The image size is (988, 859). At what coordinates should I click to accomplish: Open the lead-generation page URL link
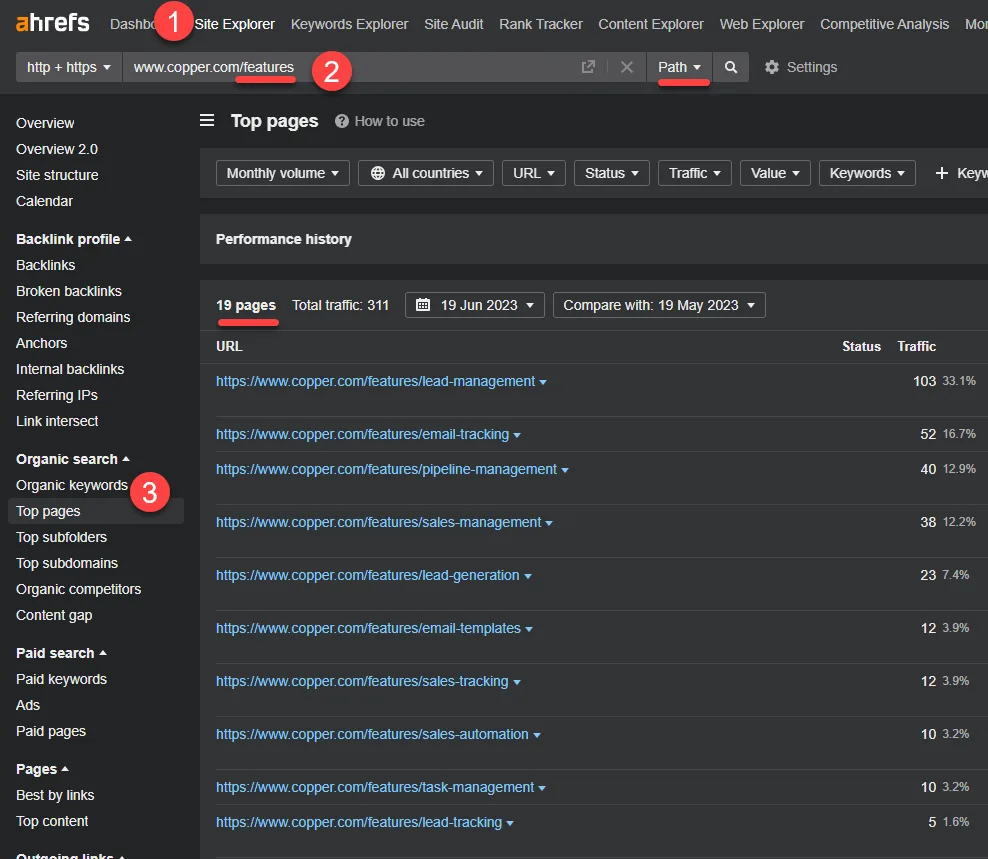click(367, 575)
